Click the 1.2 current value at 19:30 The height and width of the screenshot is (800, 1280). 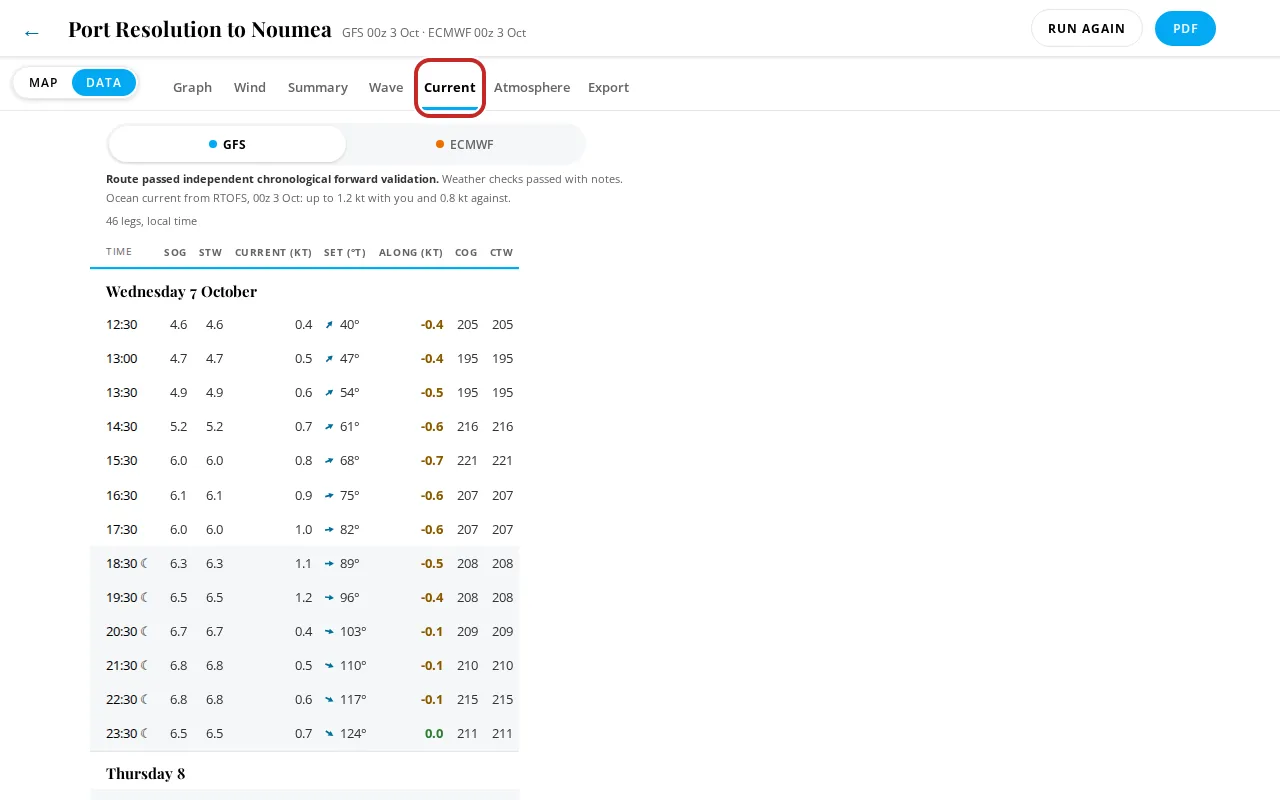pyautogui.click(x=303, y=598)
